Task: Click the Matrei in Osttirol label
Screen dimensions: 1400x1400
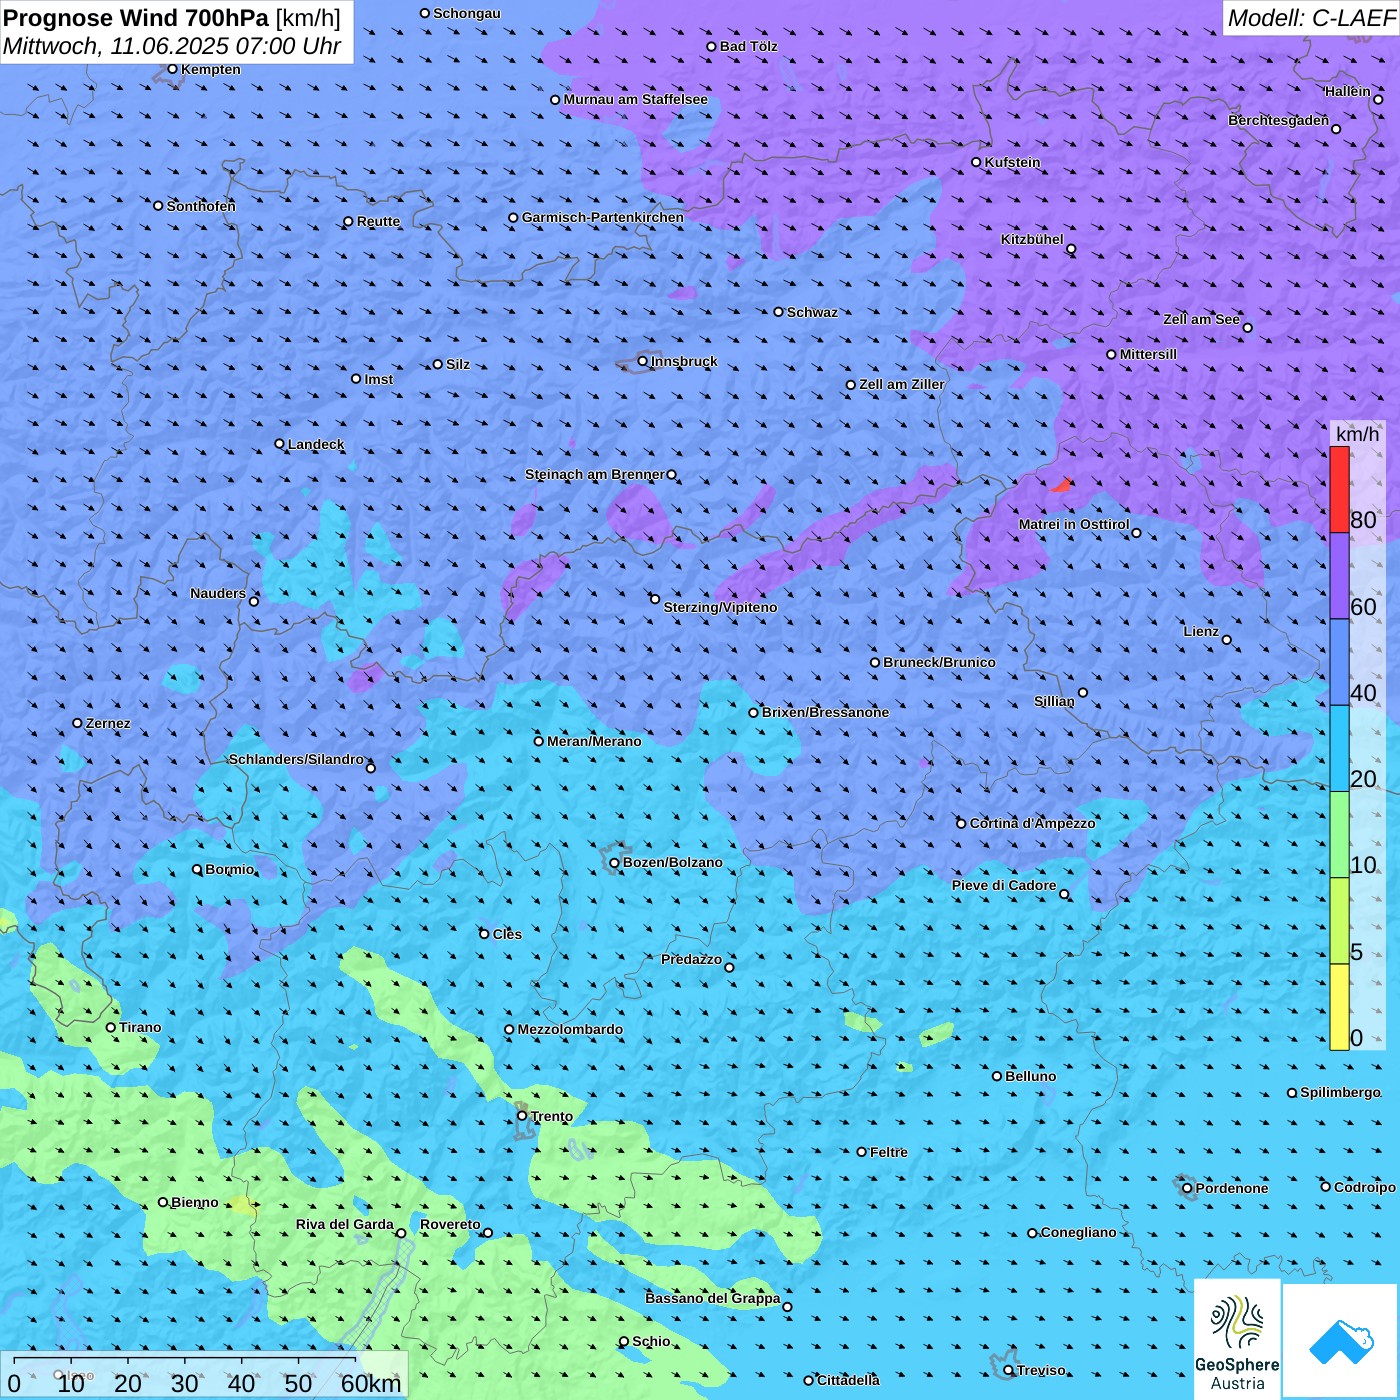Action: pyautogui.click(x=1074, y=524)
